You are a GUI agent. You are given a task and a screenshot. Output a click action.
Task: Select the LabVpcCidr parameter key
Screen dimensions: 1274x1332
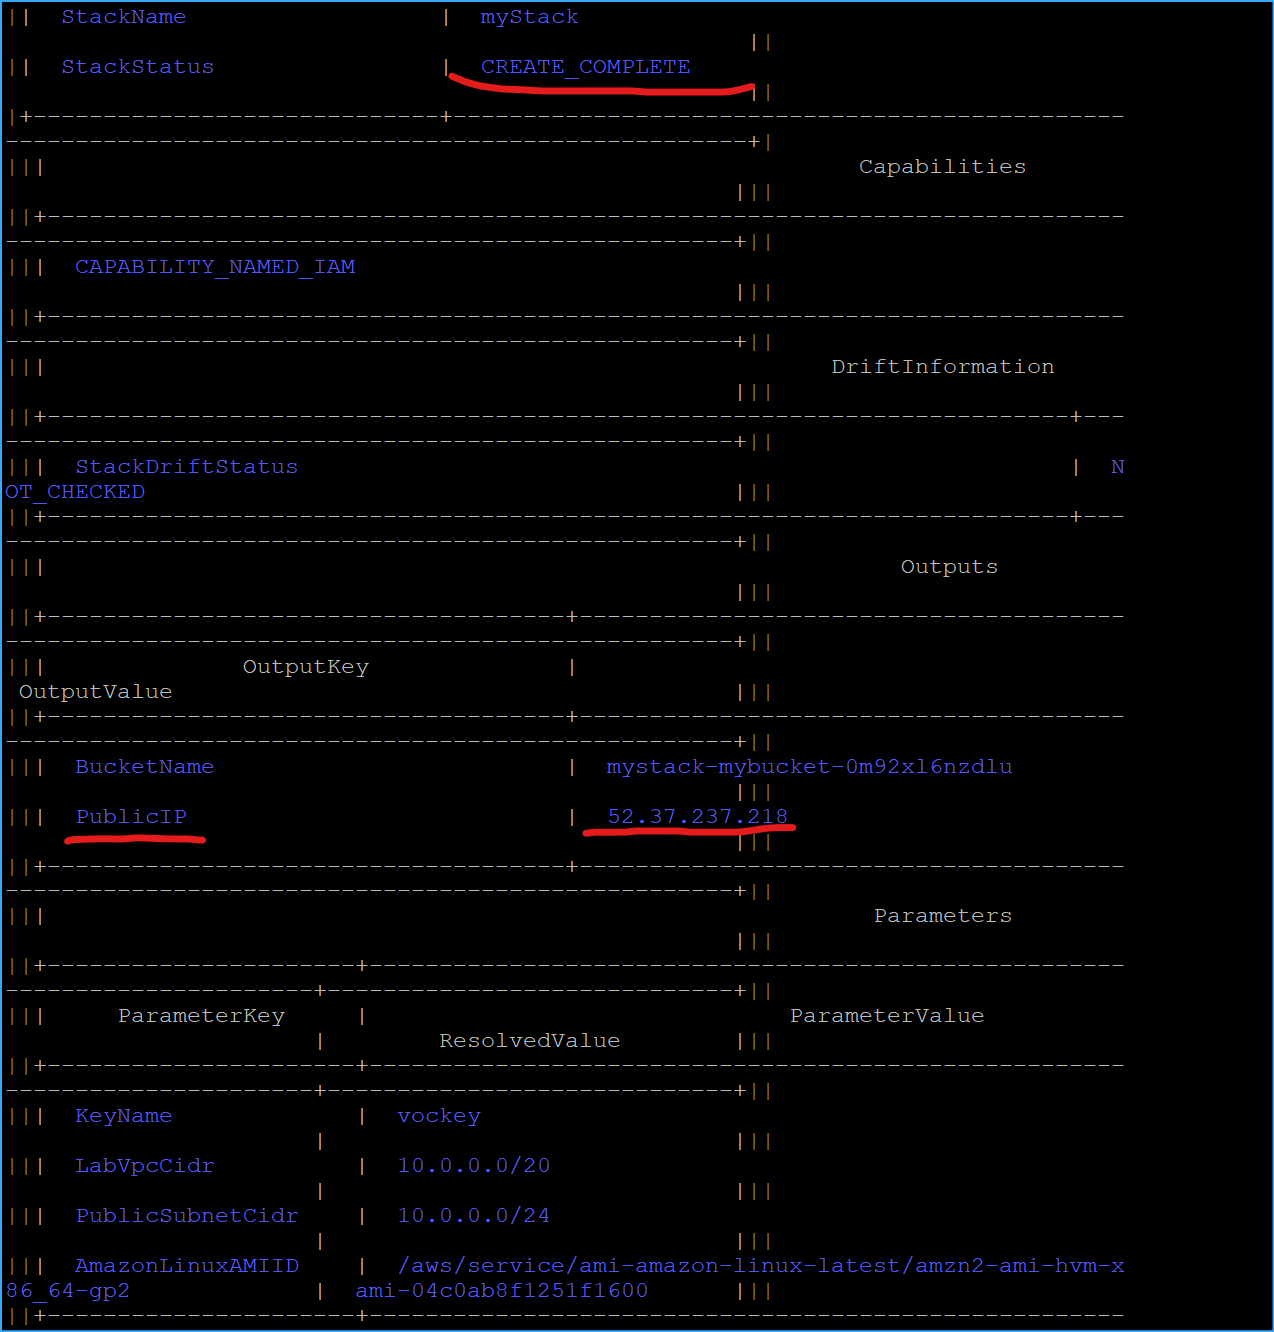coord(144,1166)
